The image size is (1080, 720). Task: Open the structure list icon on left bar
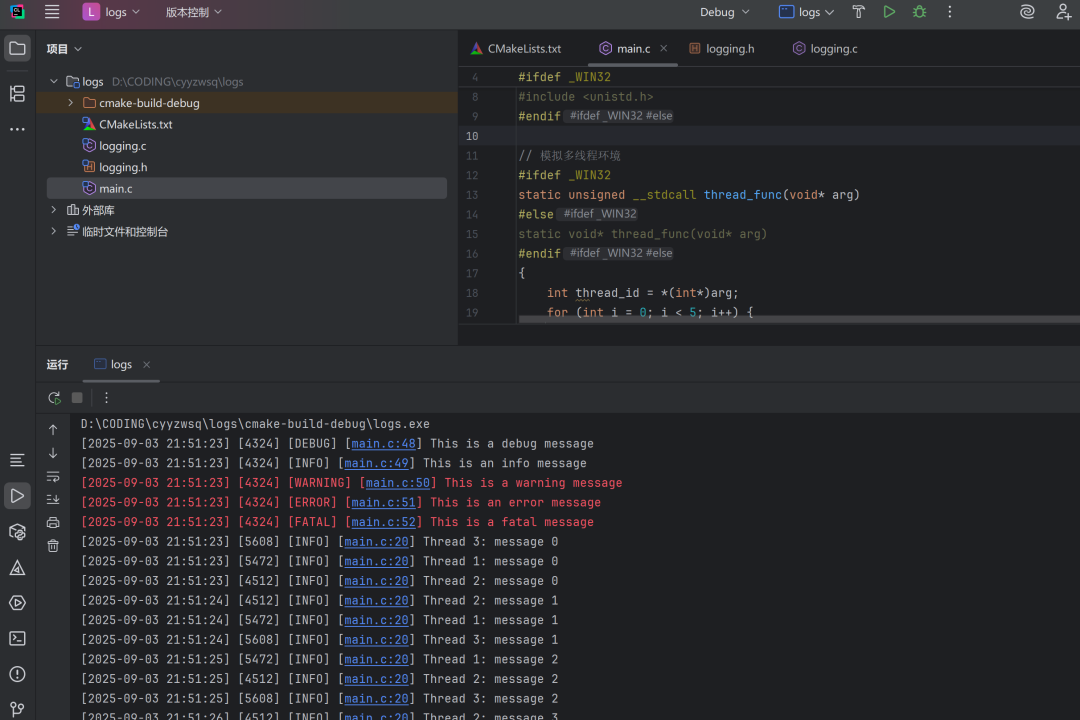17,460
